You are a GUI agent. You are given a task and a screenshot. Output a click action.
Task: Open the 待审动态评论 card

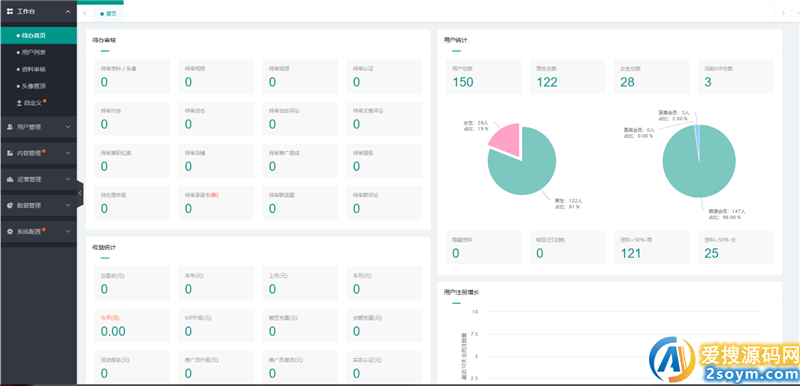[x=300, y=118]
